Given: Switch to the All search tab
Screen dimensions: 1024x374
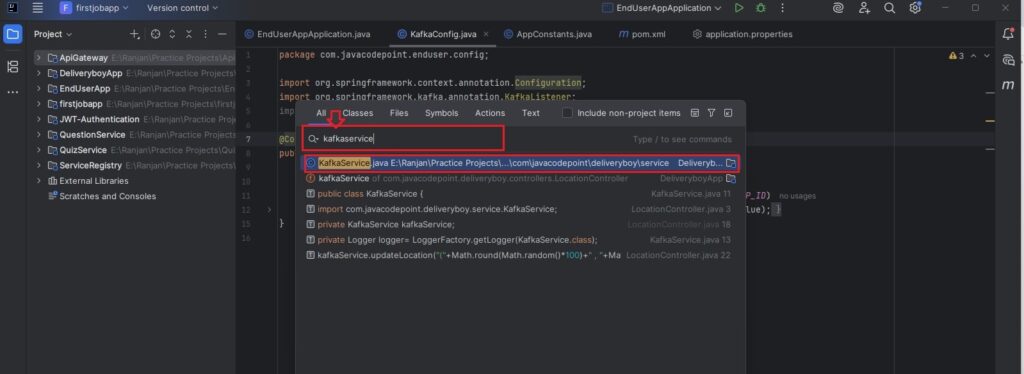Looking at the screenshot, I should point(321,113).
